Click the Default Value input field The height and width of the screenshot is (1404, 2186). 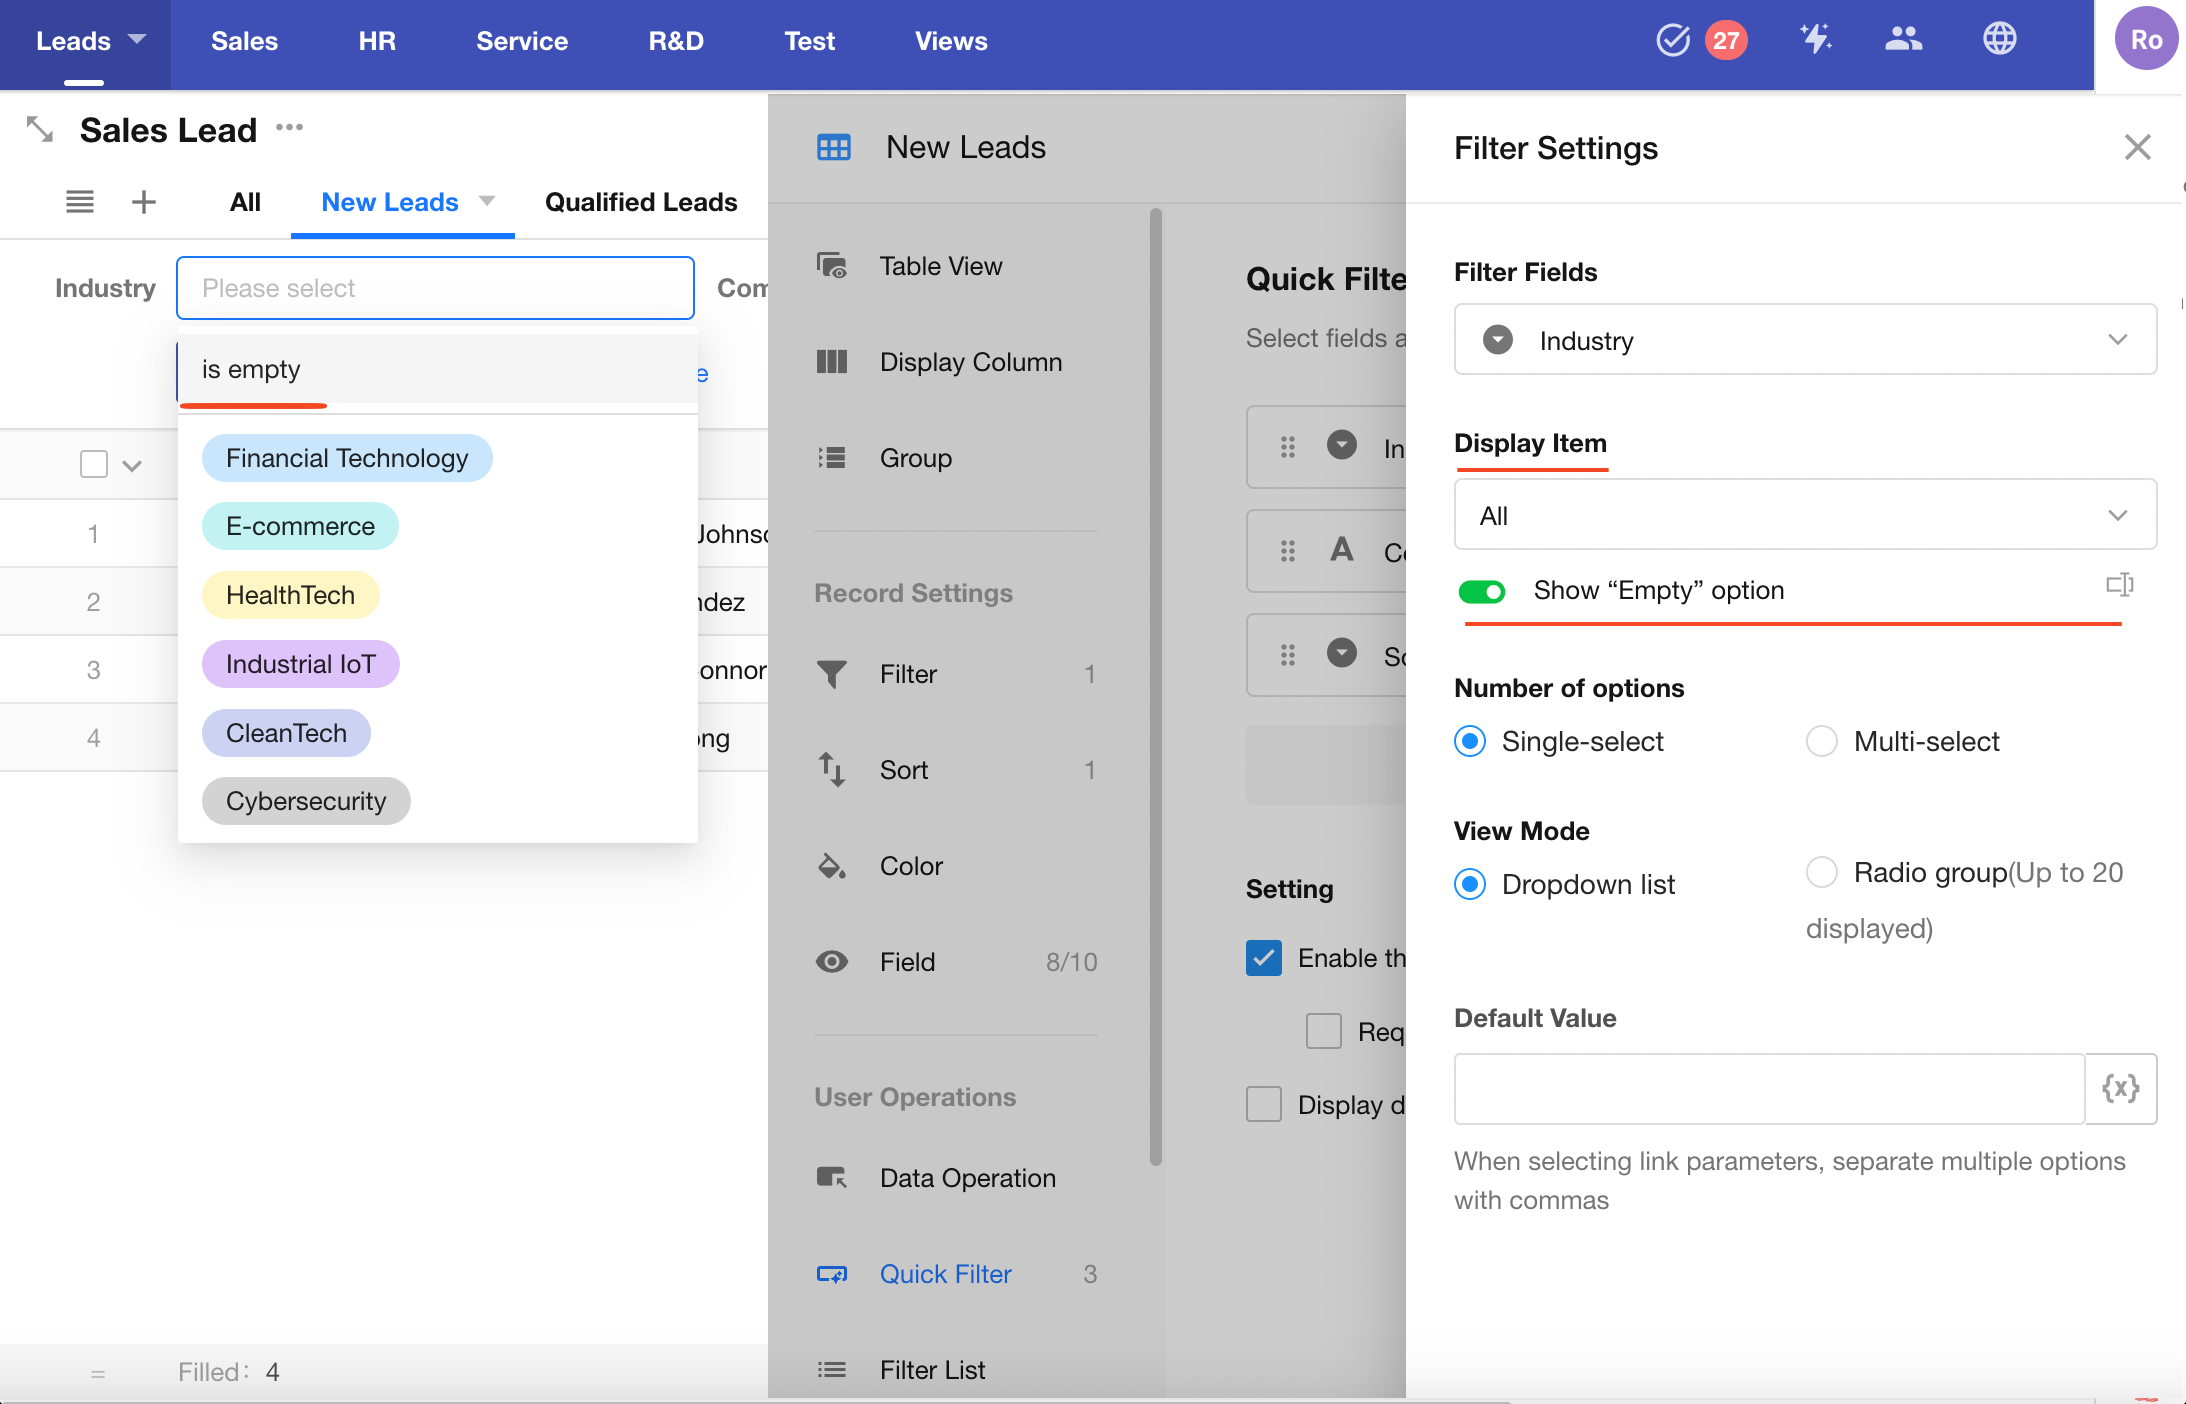1768,1088
